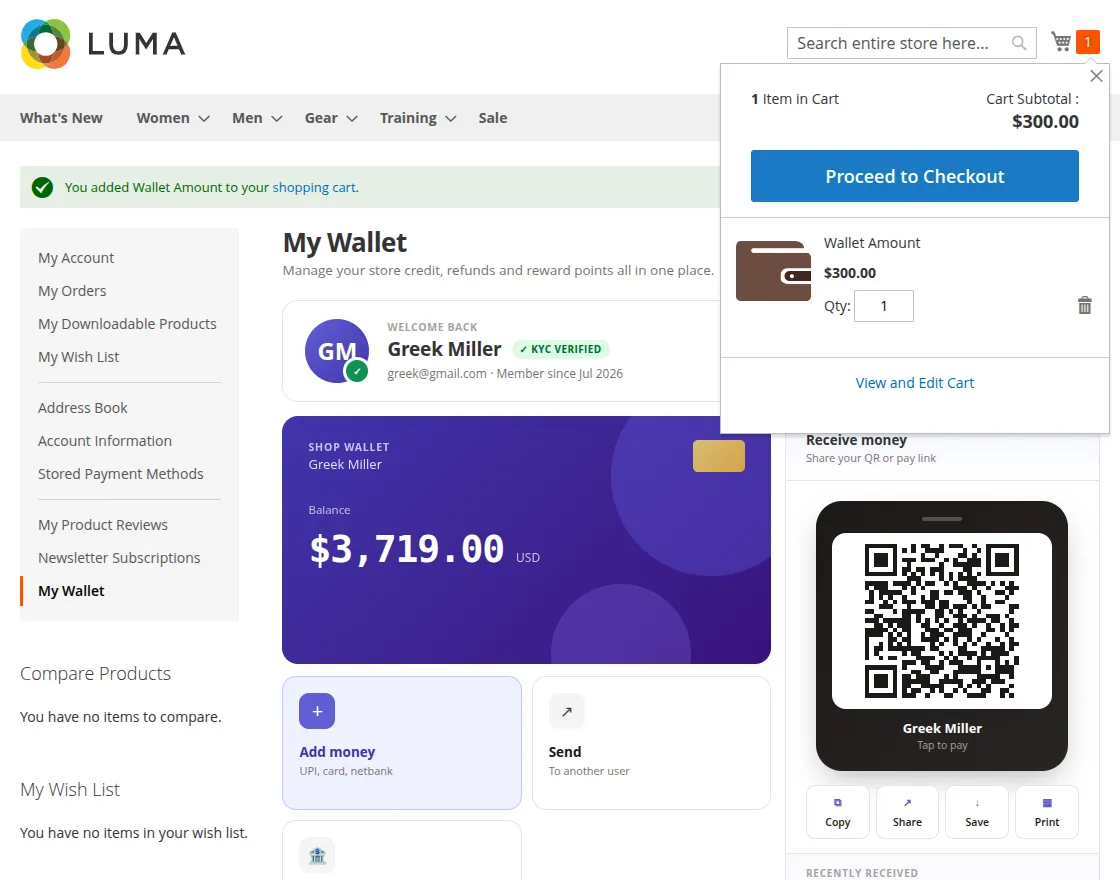
Task: Click the wallet product thumbnail
Action: (774, 271)
